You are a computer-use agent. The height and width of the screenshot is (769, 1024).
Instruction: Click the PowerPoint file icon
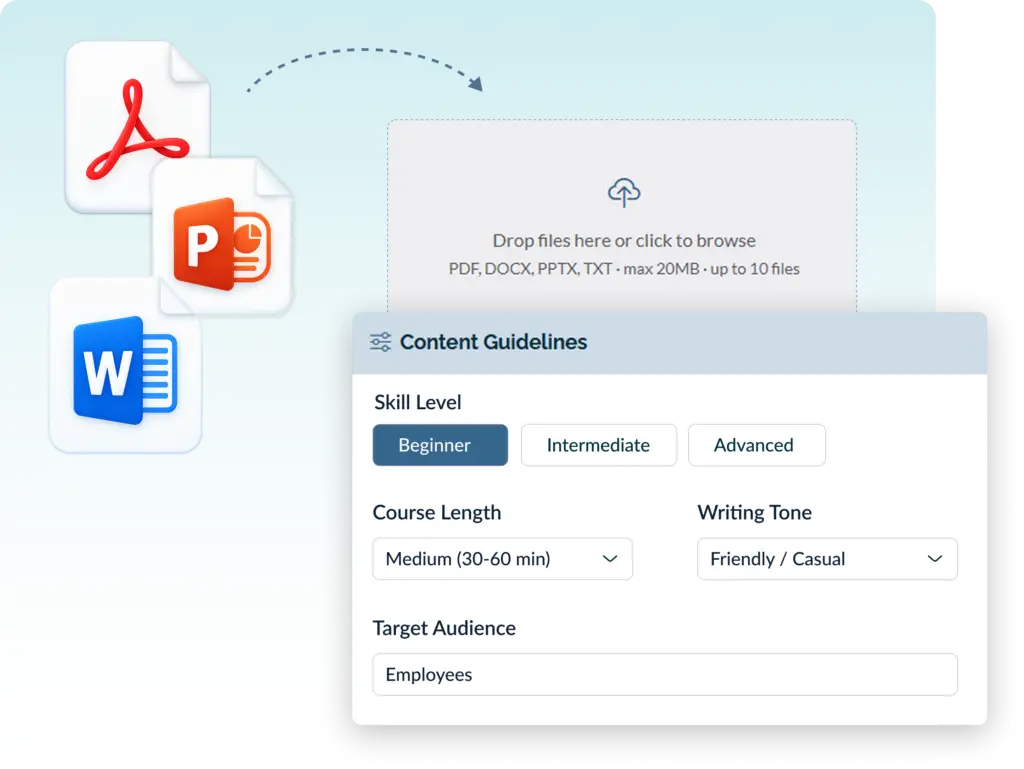tap(223, 236)
